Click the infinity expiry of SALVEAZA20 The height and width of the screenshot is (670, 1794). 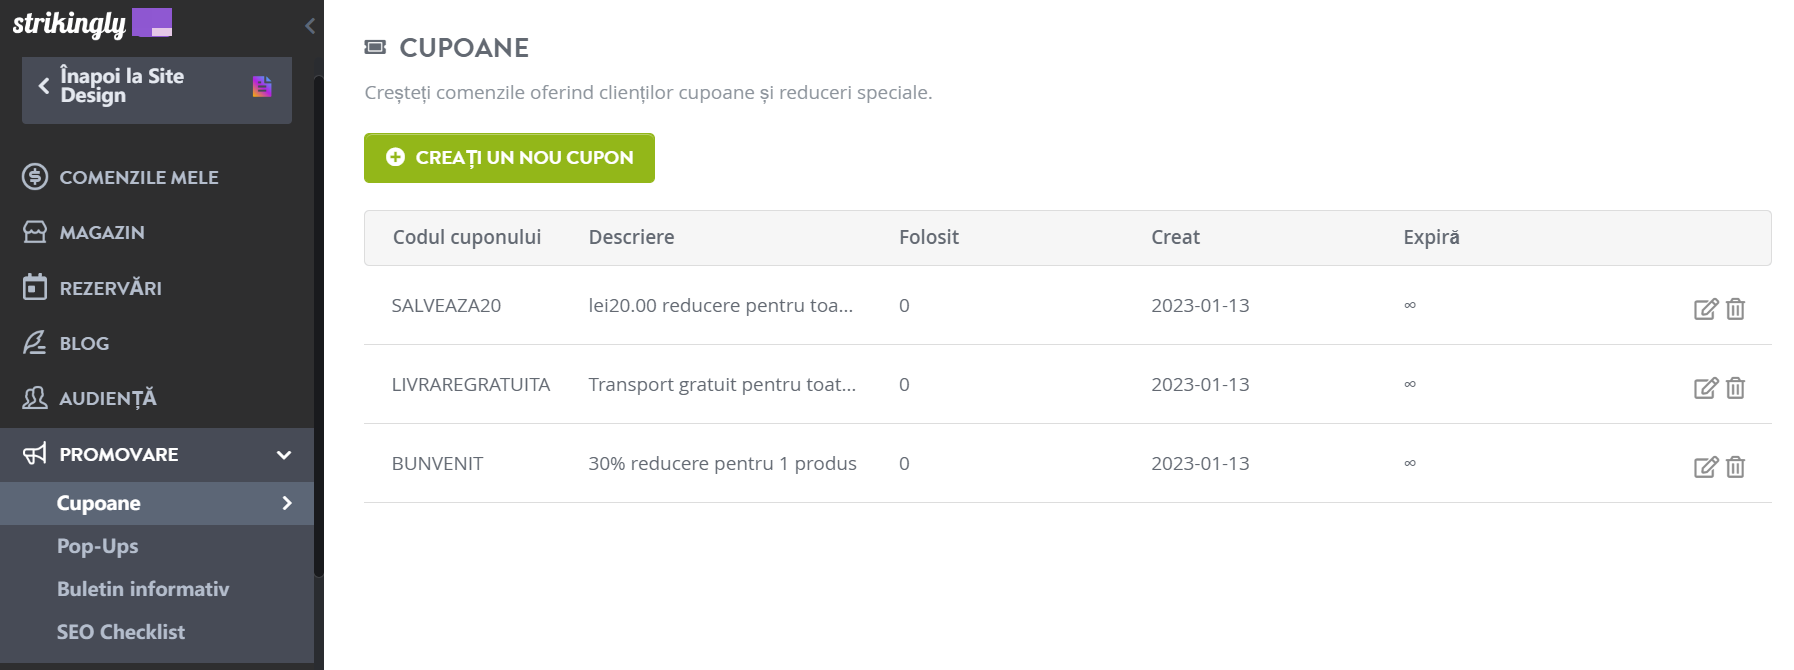1410,305
